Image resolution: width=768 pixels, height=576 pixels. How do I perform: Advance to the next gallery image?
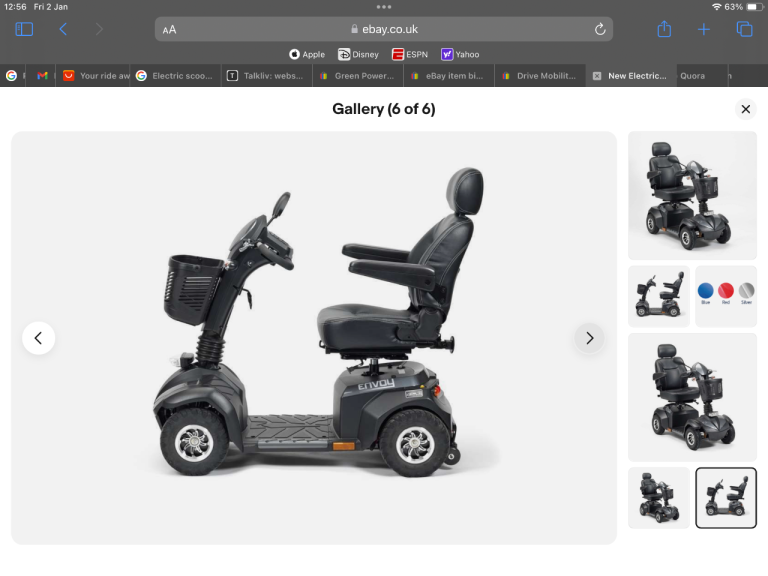tap(589, 338)
